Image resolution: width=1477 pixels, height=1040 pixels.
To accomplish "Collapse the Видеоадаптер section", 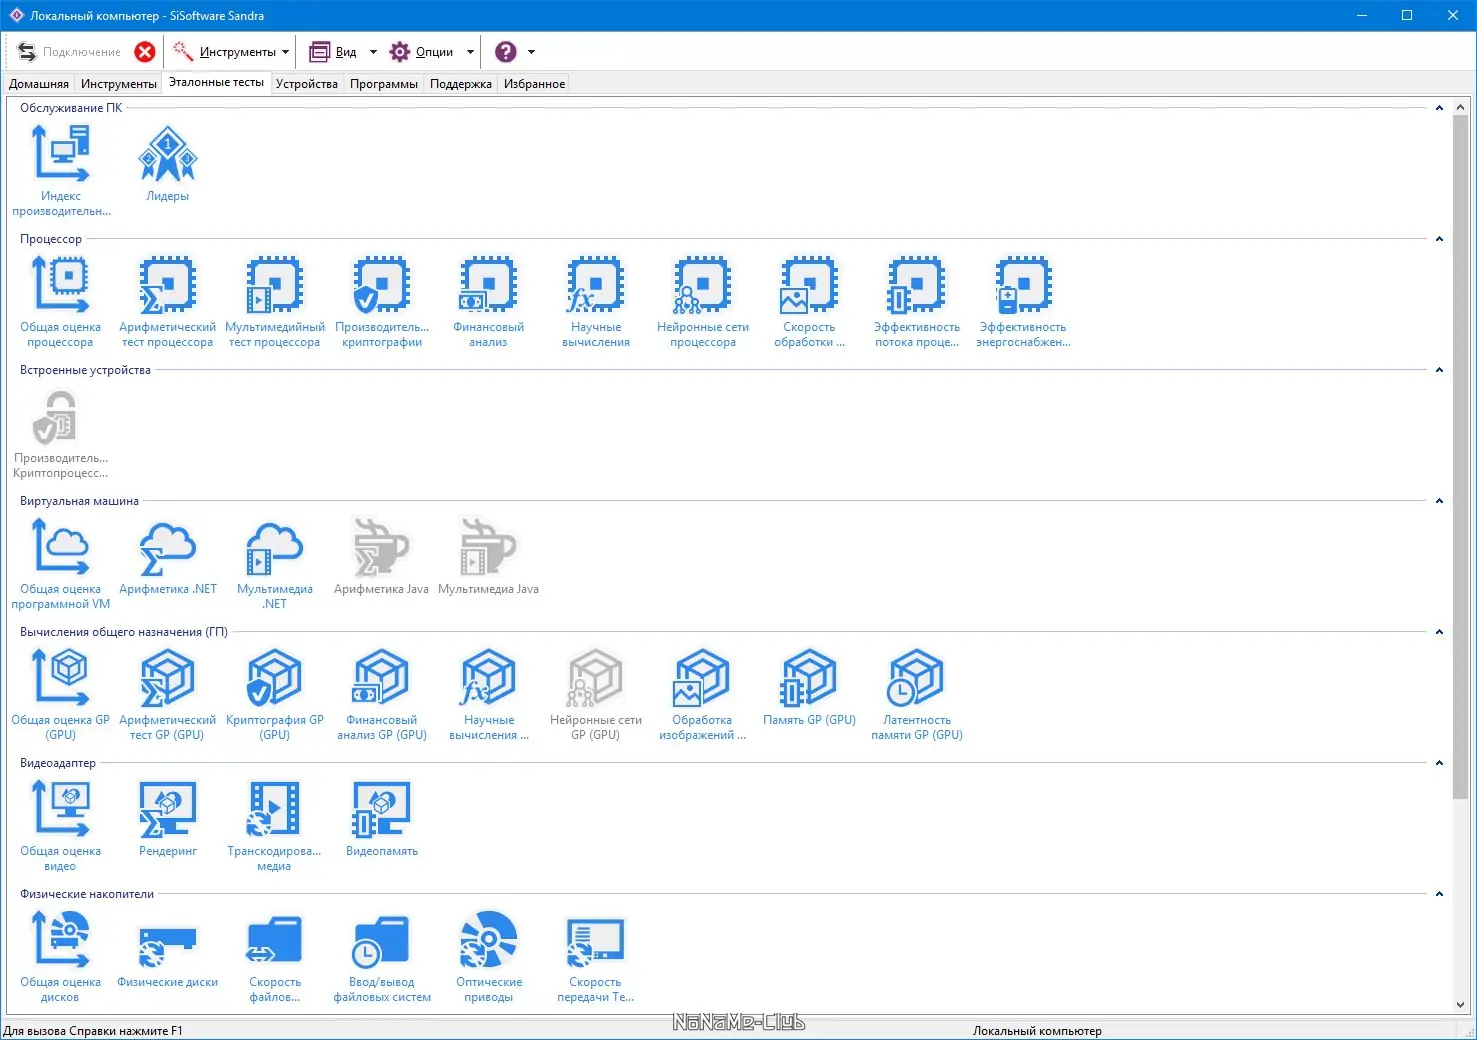I will click(1439, 763).
